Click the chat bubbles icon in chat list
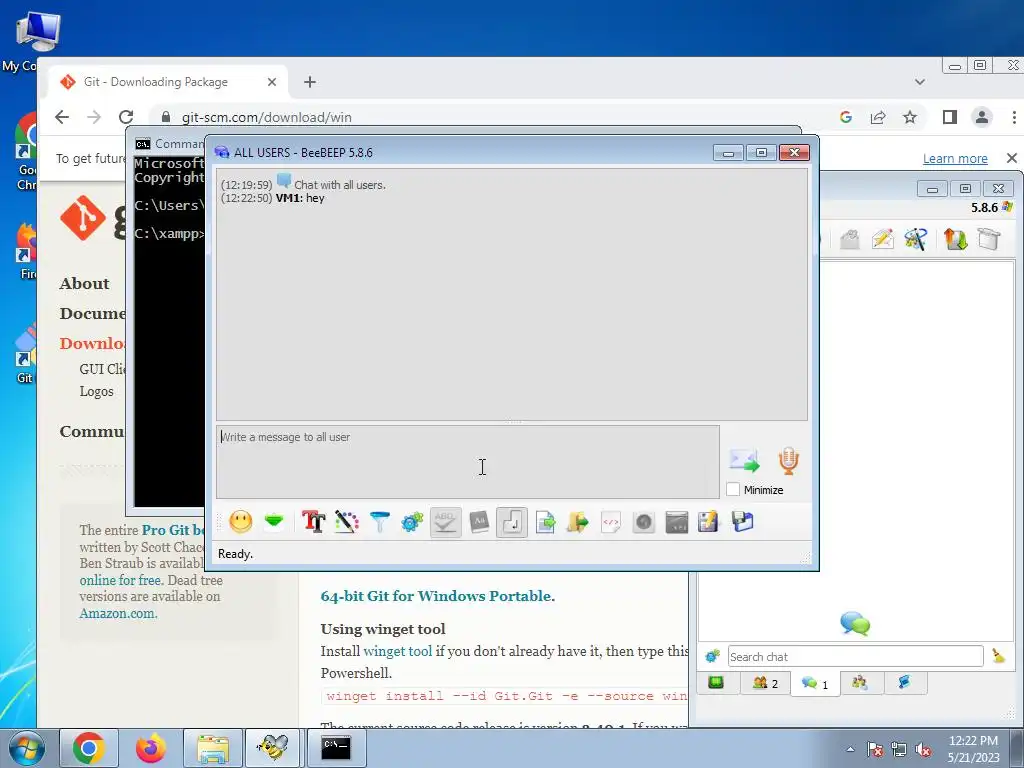Screen dimensions: 1024x768 (855, 623)
